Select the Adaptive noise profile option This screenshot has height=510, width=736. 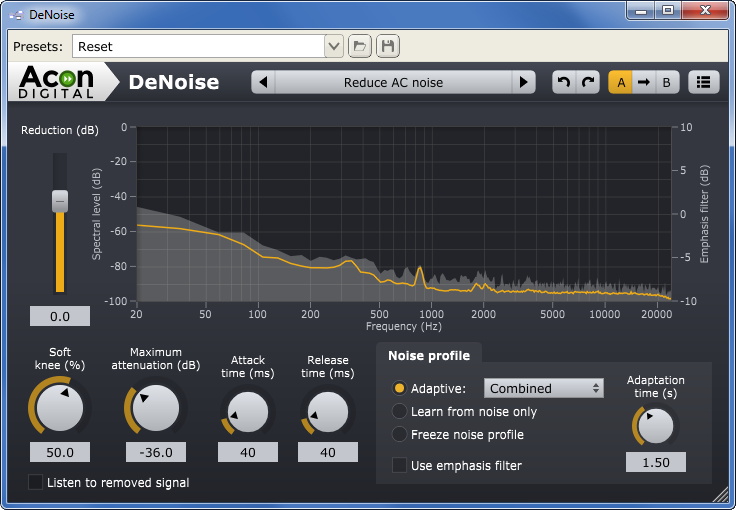click(x=400, y=388)
